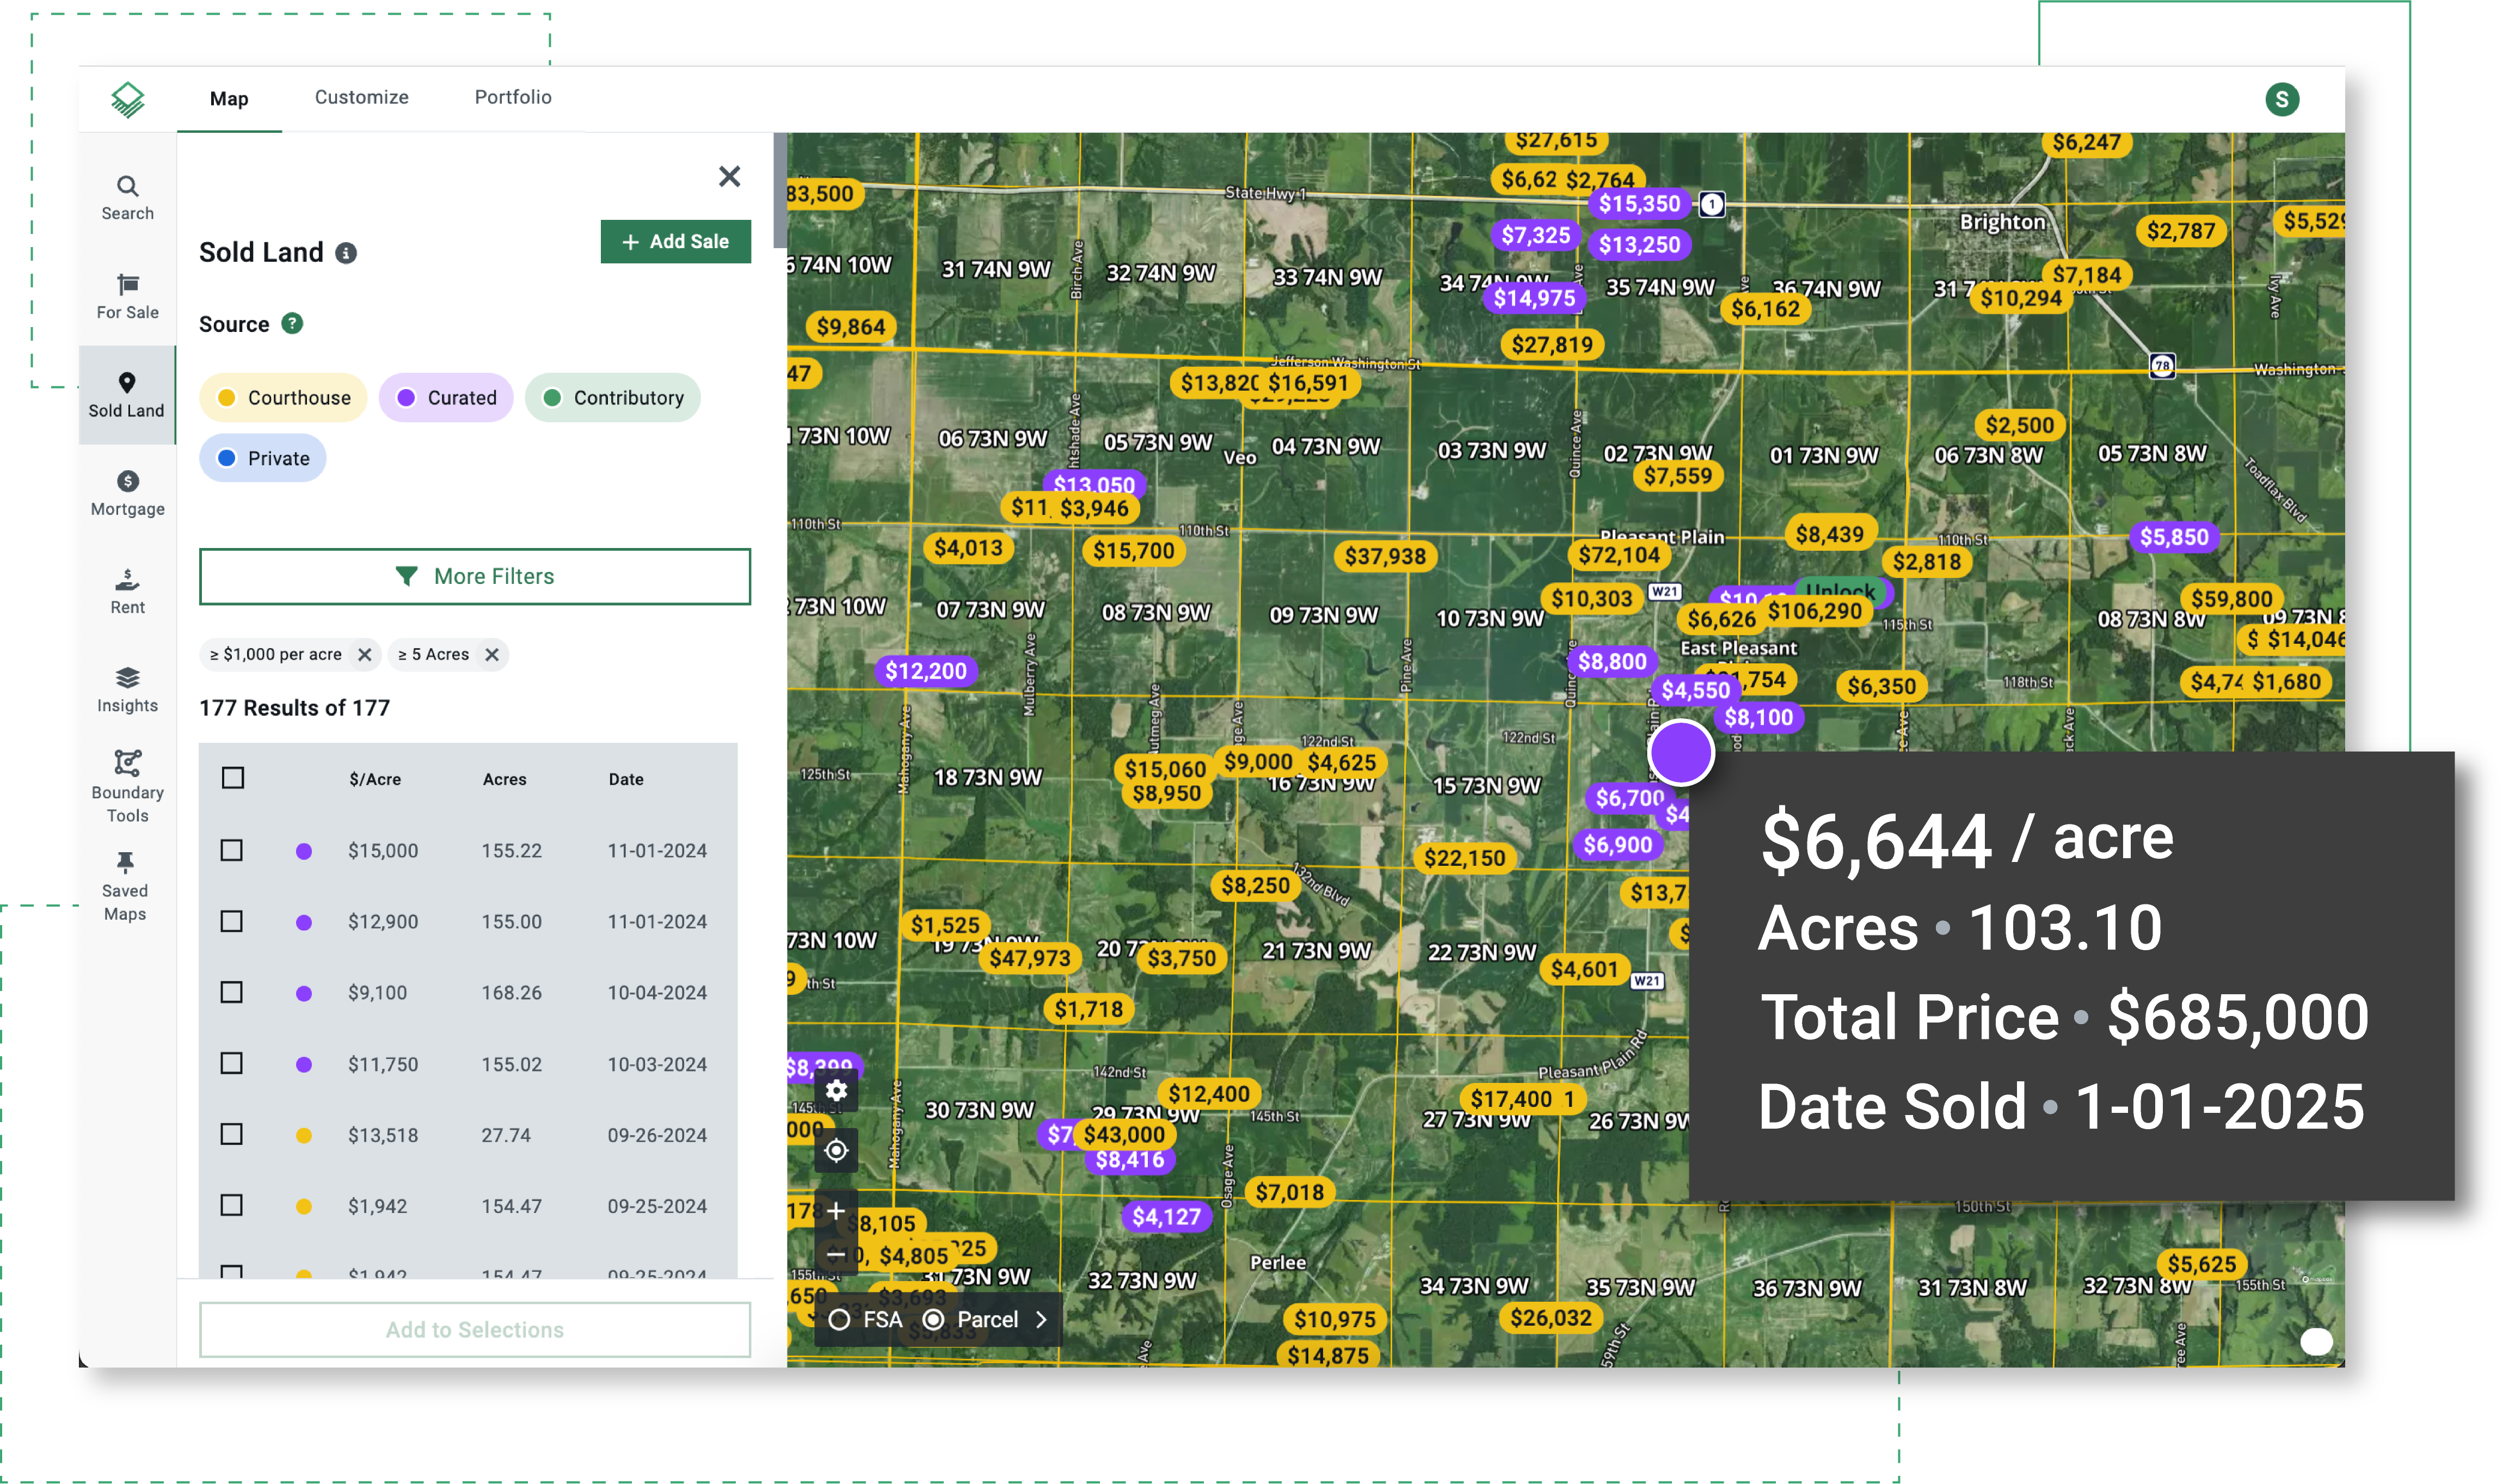Open Boundary Tools from the sidebar
The width and height of the screenshot is (2503, 1484).
127,787
